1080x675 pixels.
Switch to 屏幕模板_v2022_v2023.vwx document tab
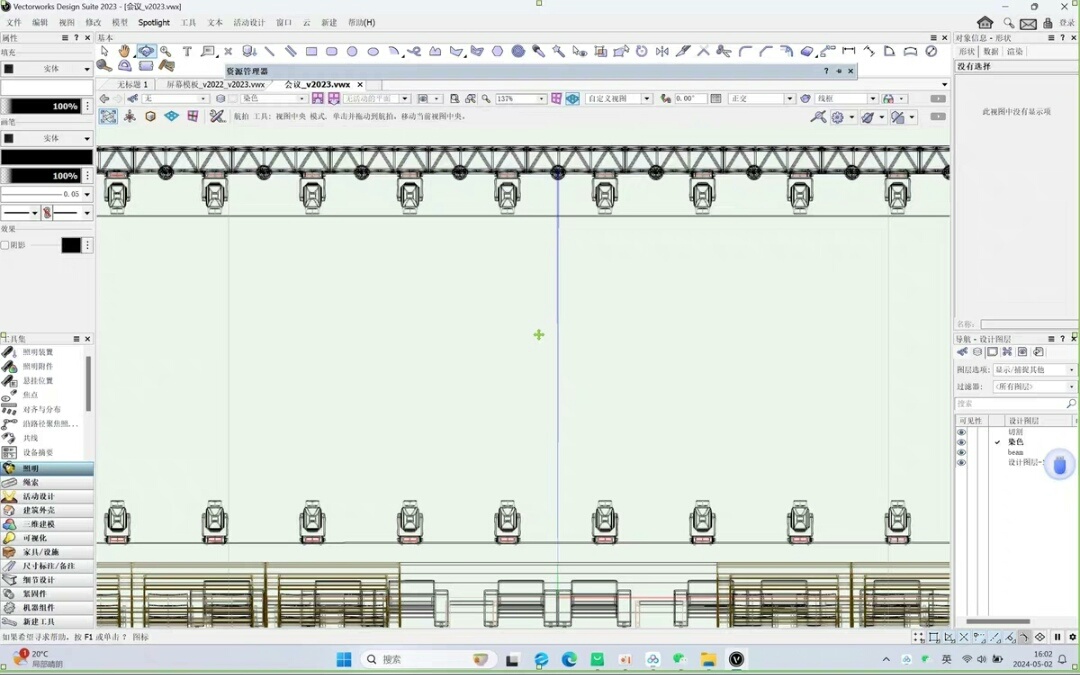click(x=215, y=85)
